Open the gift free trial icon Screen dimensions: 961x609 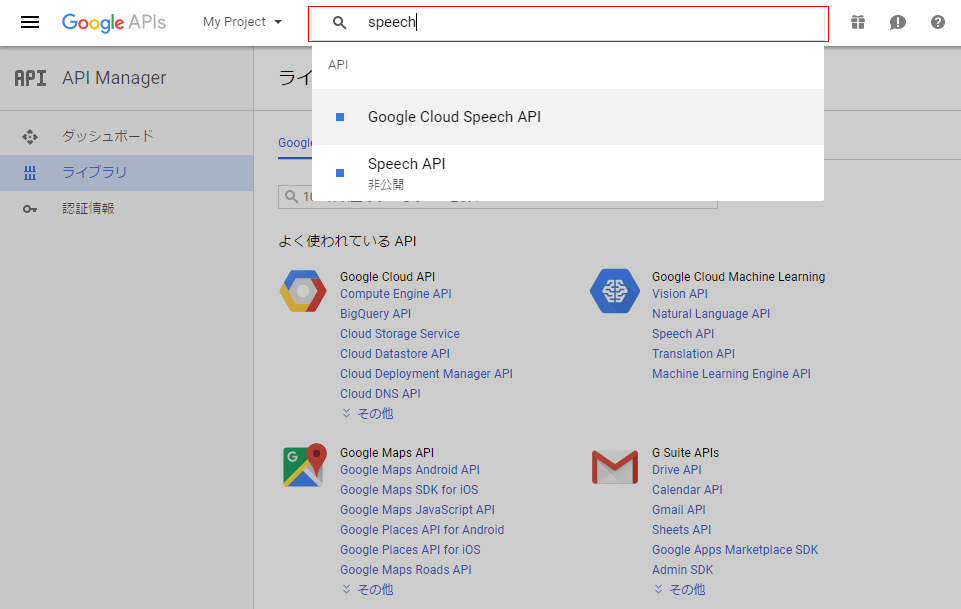[857, 23]
